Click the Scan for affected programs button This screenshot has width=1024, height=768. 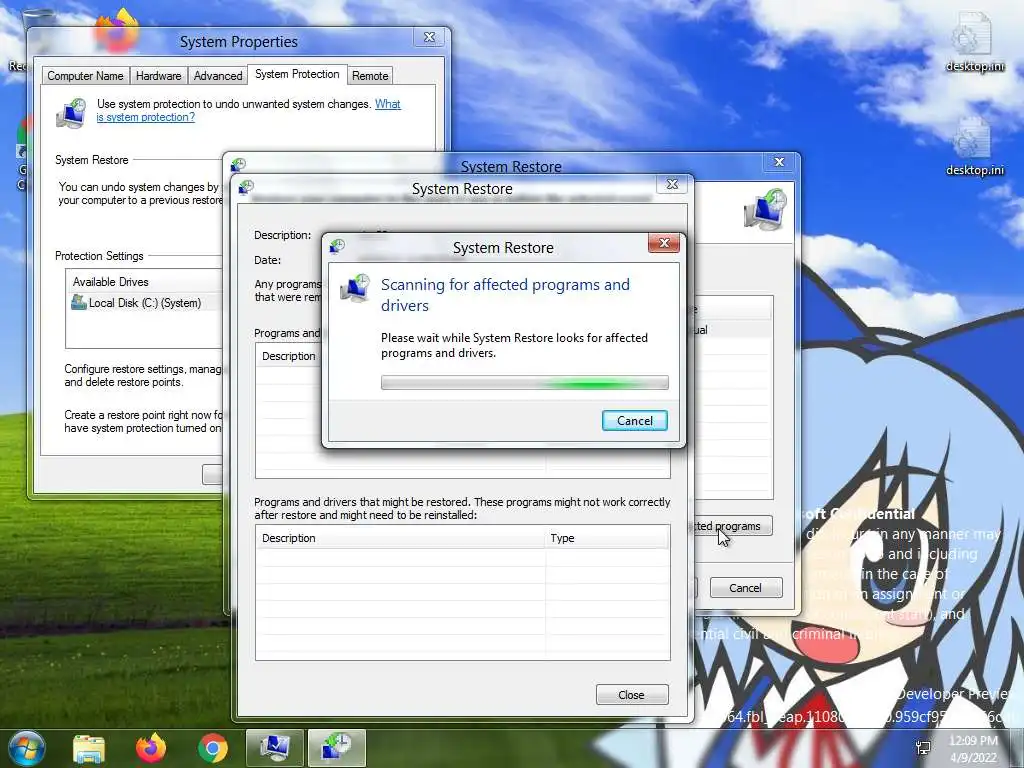click(732, 526)
